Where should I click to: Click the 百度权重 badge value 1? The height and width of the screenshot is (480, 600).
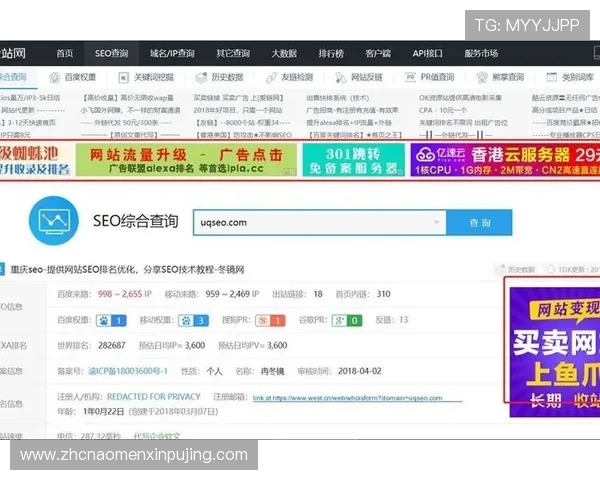(x=111, y=320)
